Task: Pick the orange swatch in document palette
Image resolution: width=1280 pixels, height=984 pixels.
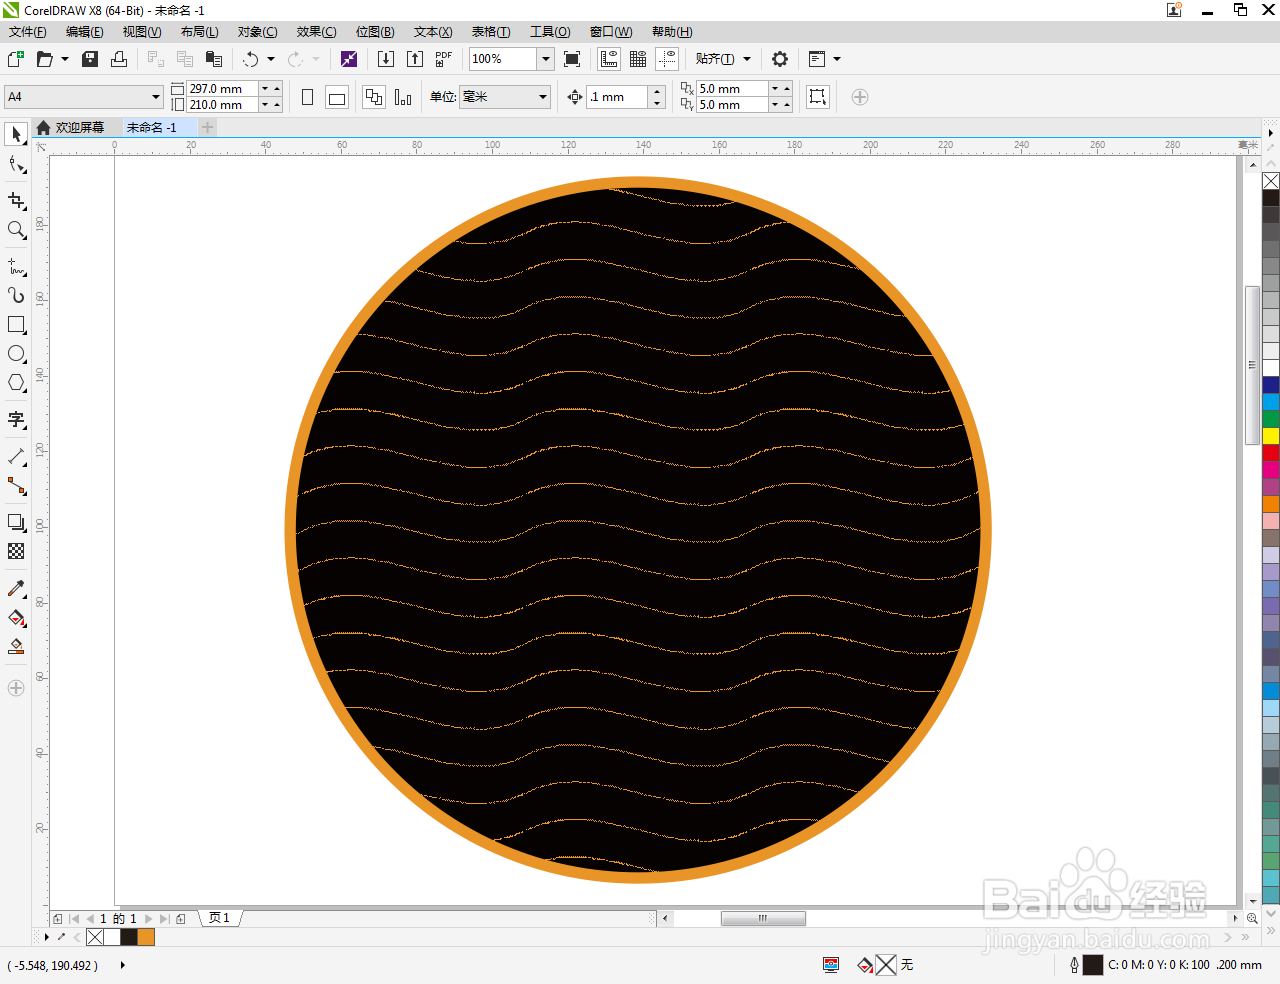Action: [146, 937]
